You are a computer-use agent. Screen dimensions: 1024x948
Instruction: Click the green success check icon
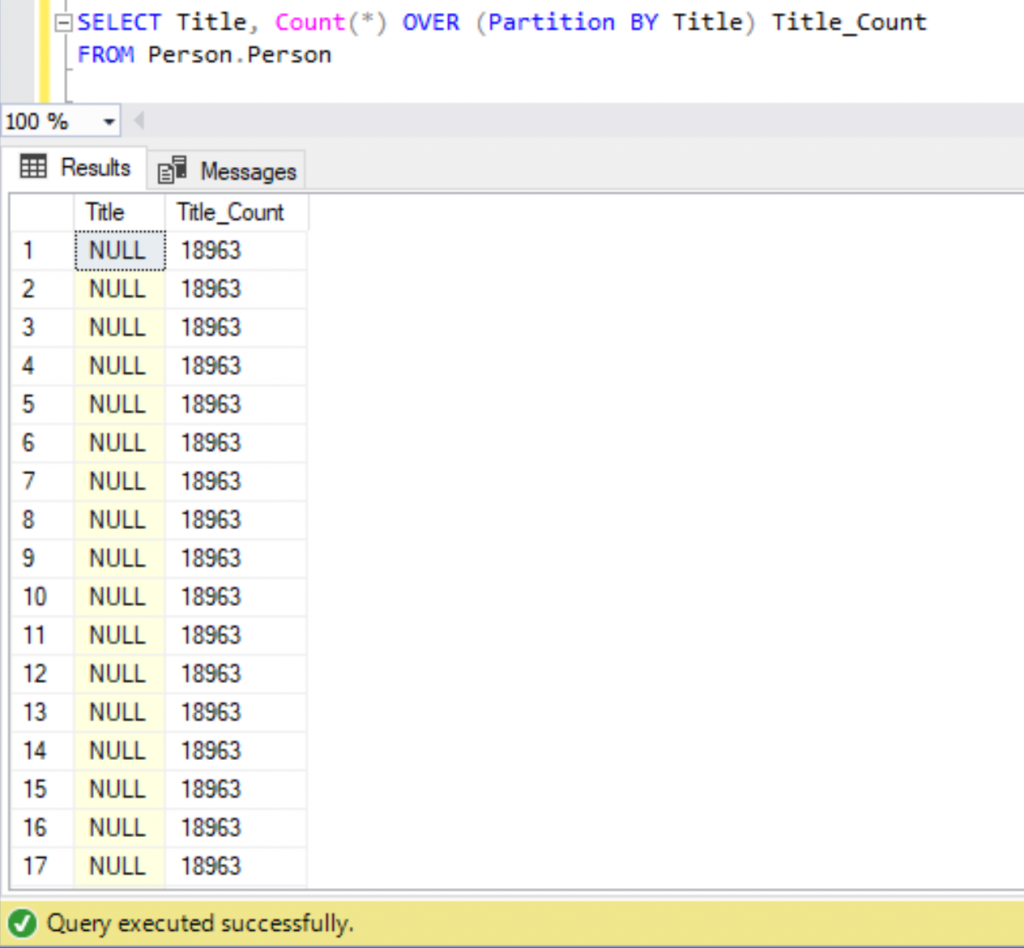(x=23, y=923)
